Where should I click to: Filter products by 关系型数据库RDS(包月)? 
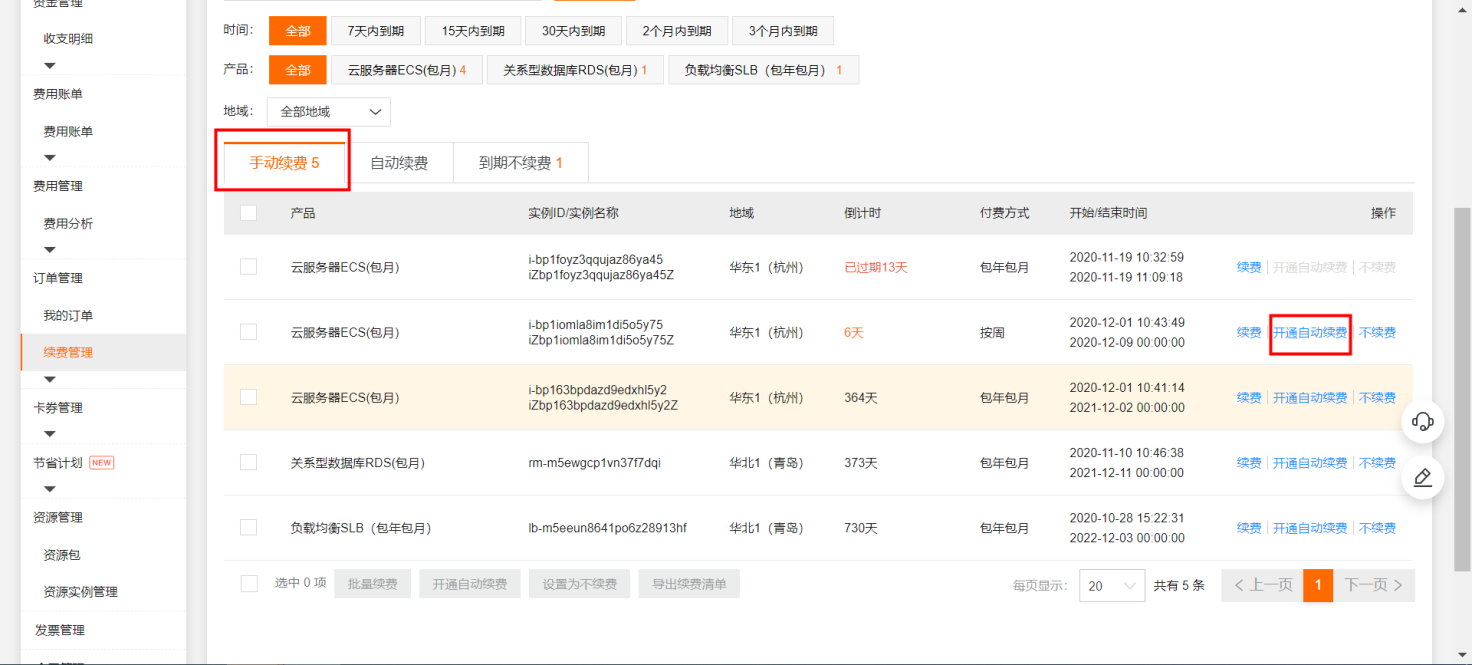[x=575, y=70]
